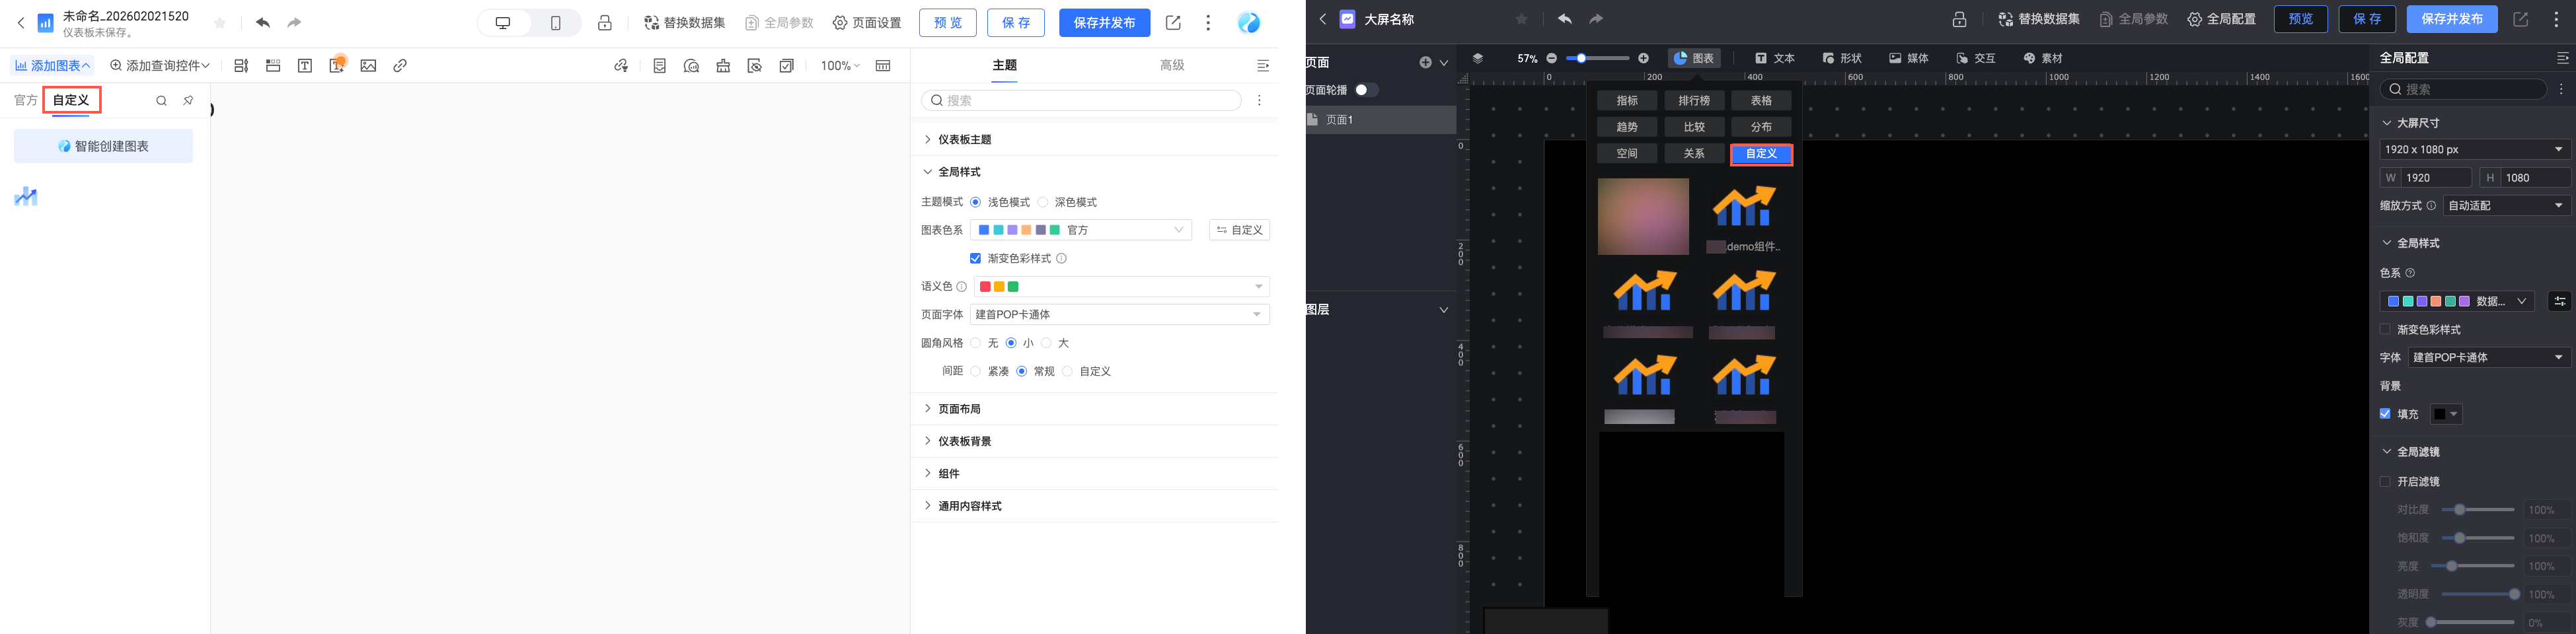Set 圆角风格 to 大

1046,343
